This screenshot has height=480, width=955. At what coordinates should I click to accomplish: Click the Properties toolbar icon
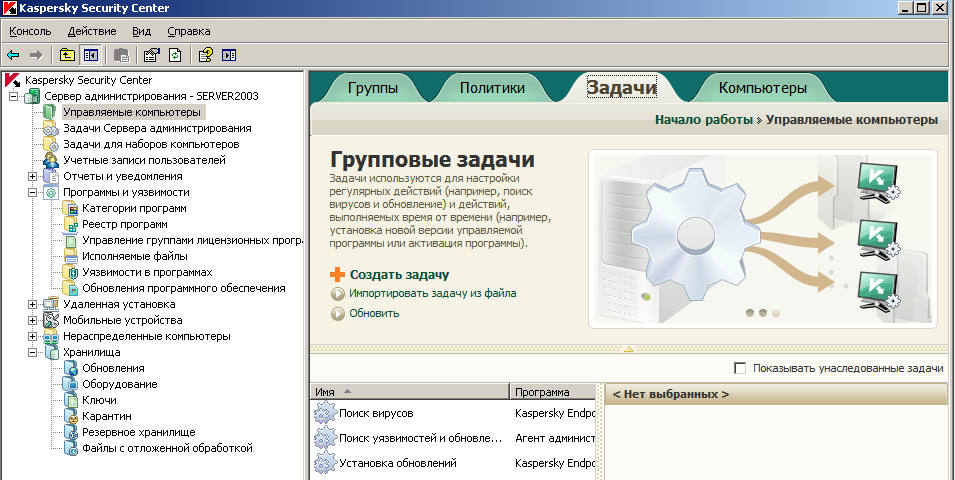pos(152,55)
